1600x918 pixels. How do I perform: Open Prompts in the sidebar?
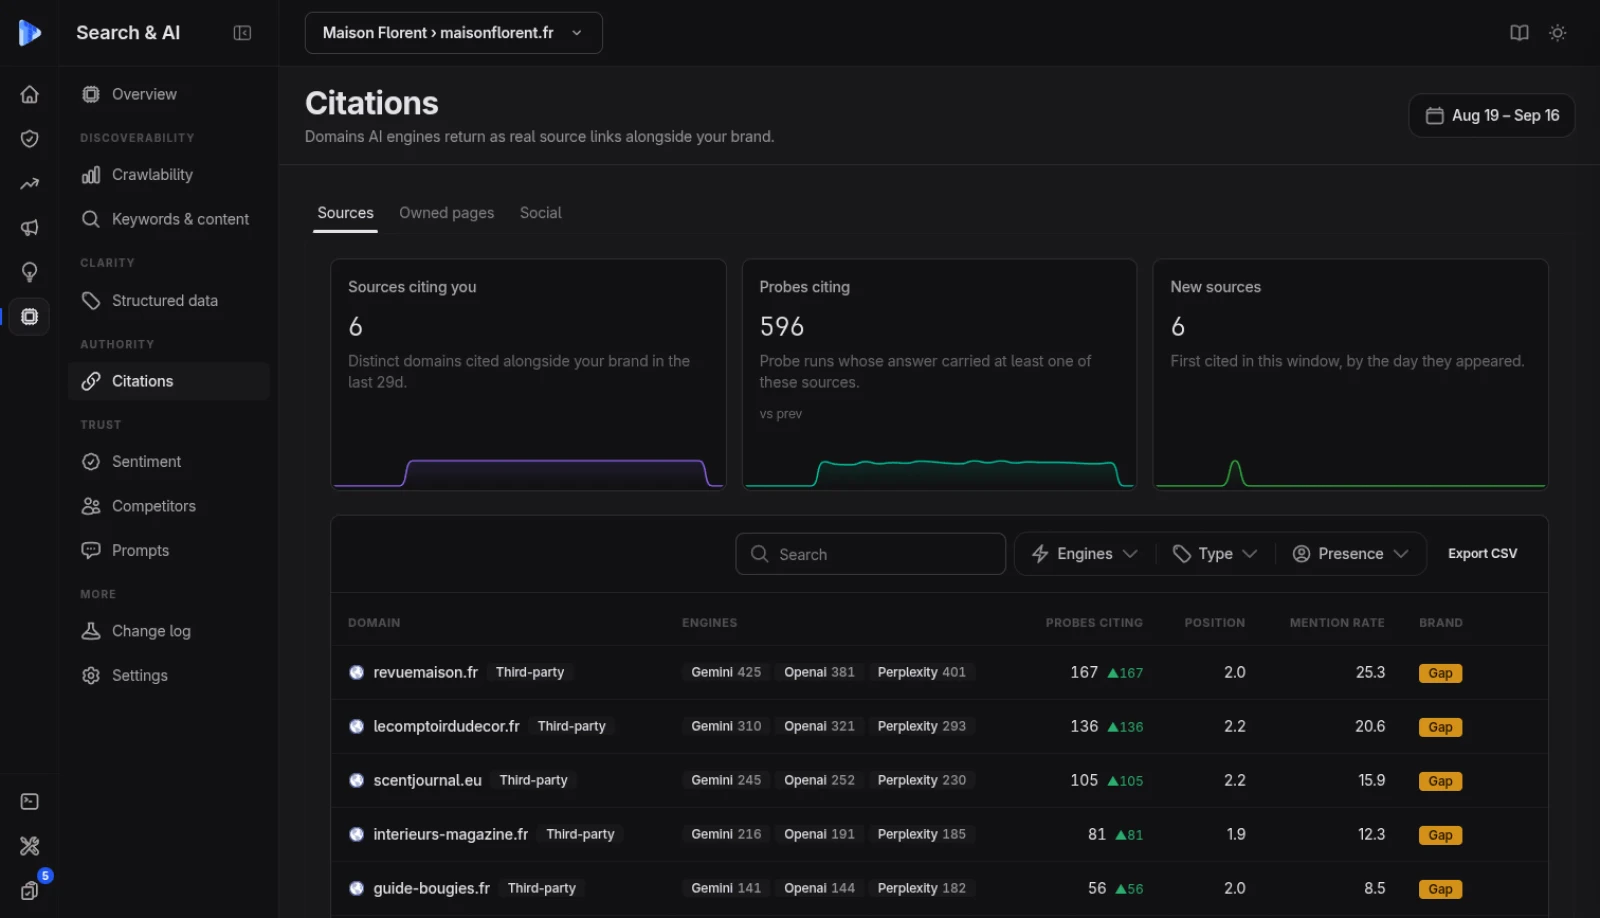pyautogui.click(x=169, y=551)
